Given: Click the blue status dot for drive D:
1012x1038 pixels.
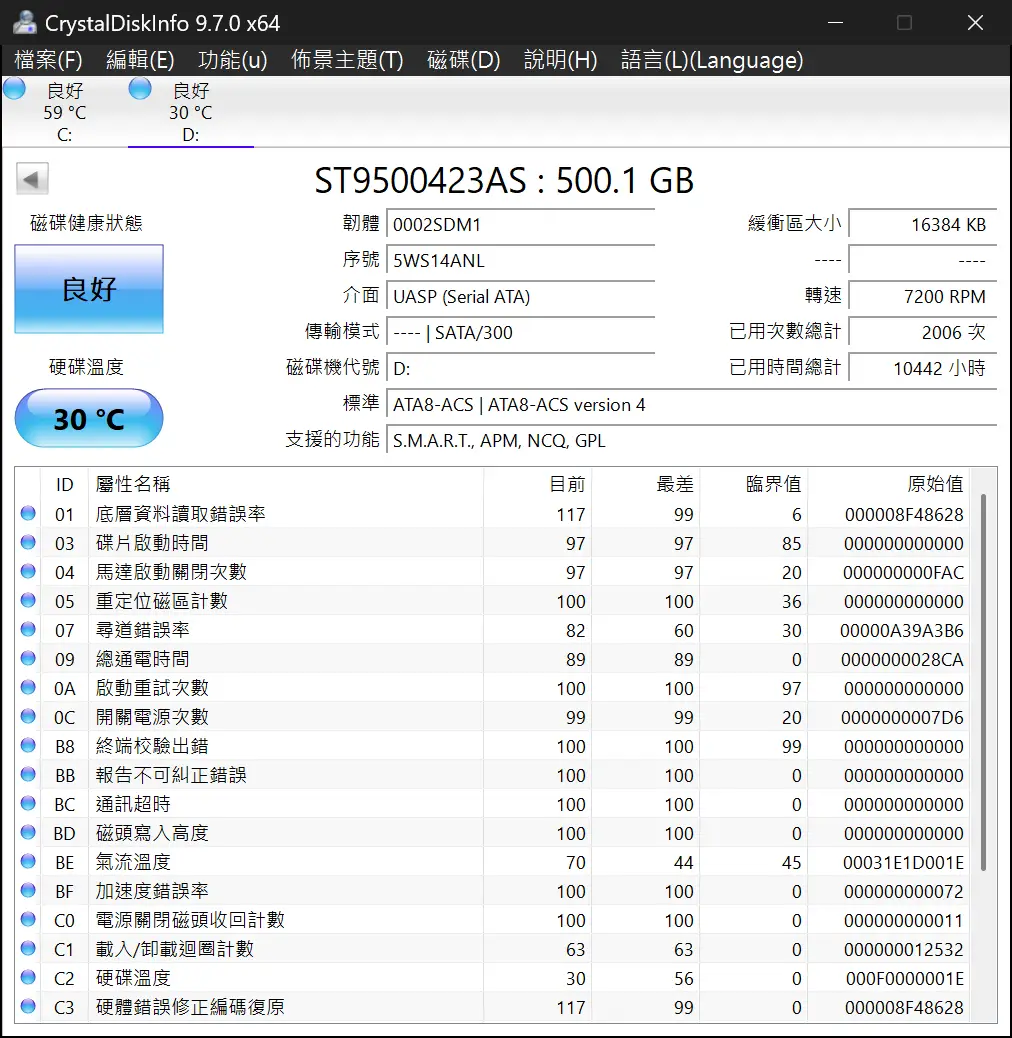Looking at the screenshot, I should click(140, 89).
